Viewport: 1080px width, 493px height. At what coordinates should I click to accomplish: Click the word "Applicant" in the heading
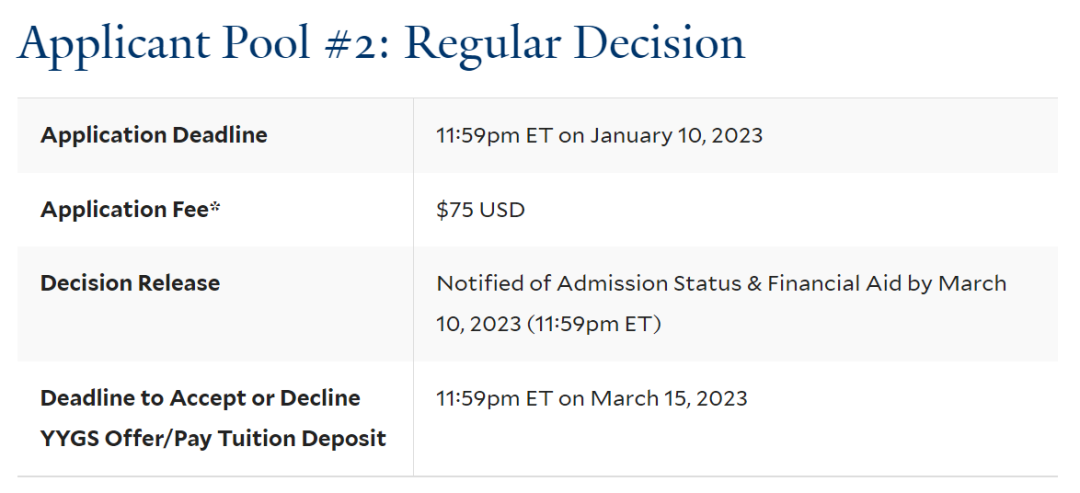pyautogui.click(x=114, y=44)
